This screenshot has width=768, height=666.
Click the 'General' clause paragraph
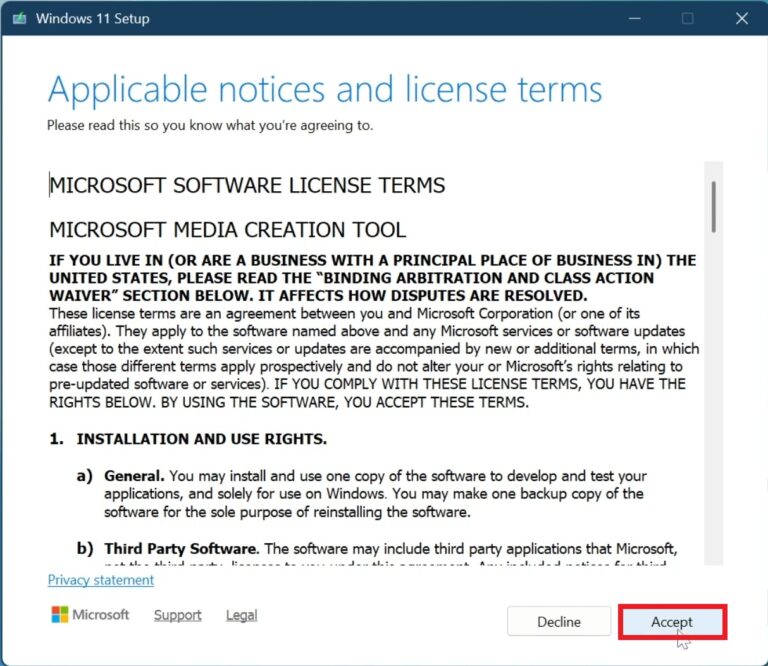(x=375, y=494)
